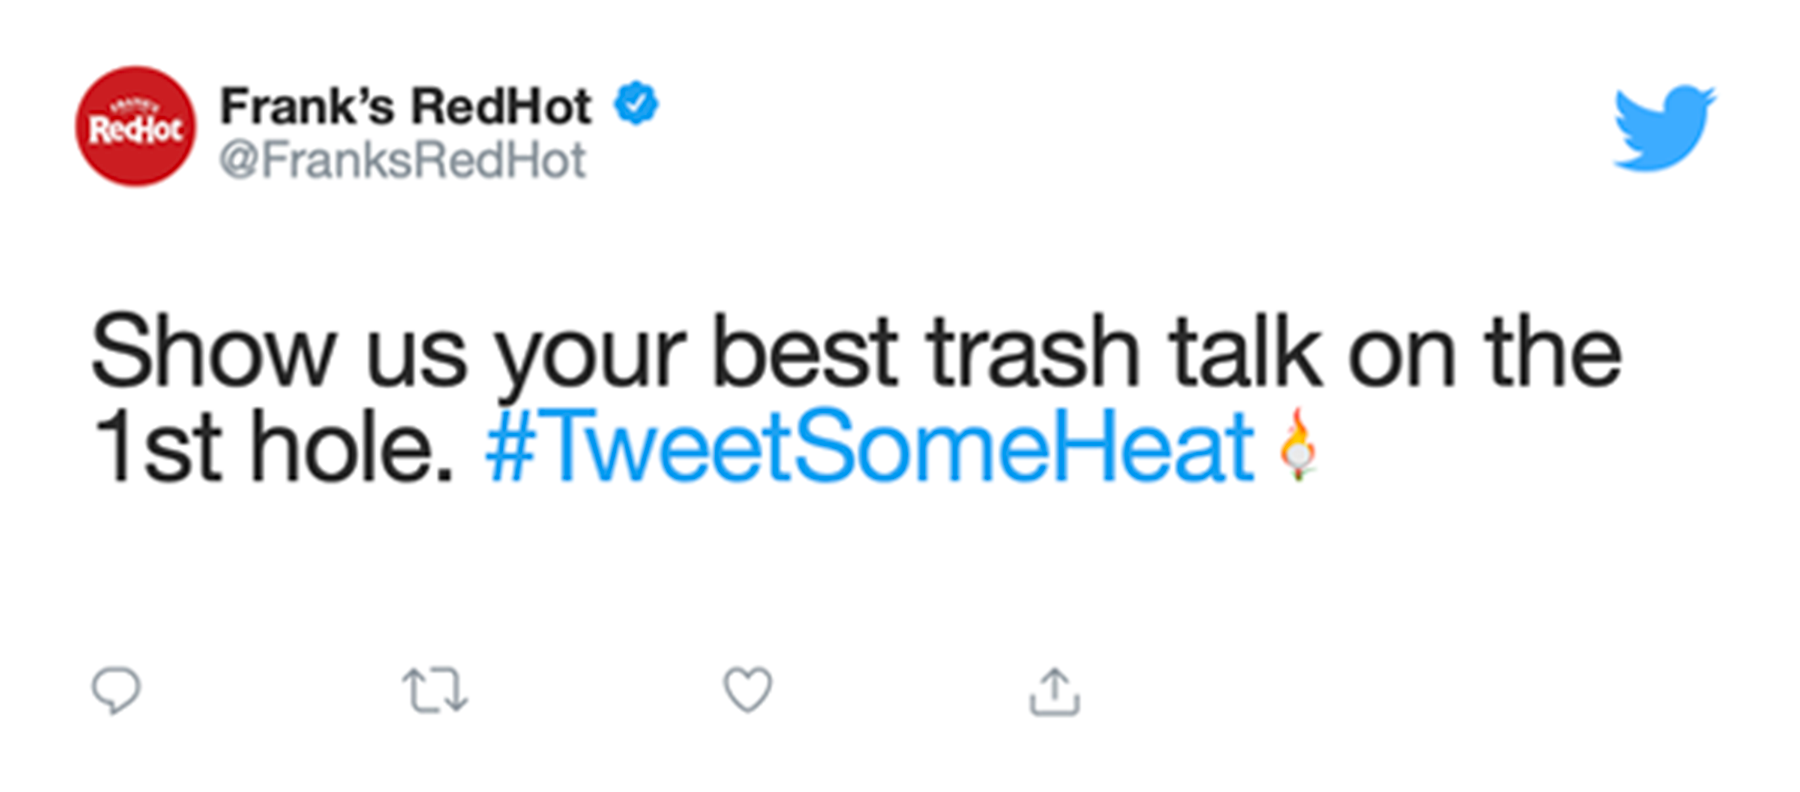Open the #TweetSomeHeat hashtag link
Screen dimensions: 1800x792
click(870, 447)
